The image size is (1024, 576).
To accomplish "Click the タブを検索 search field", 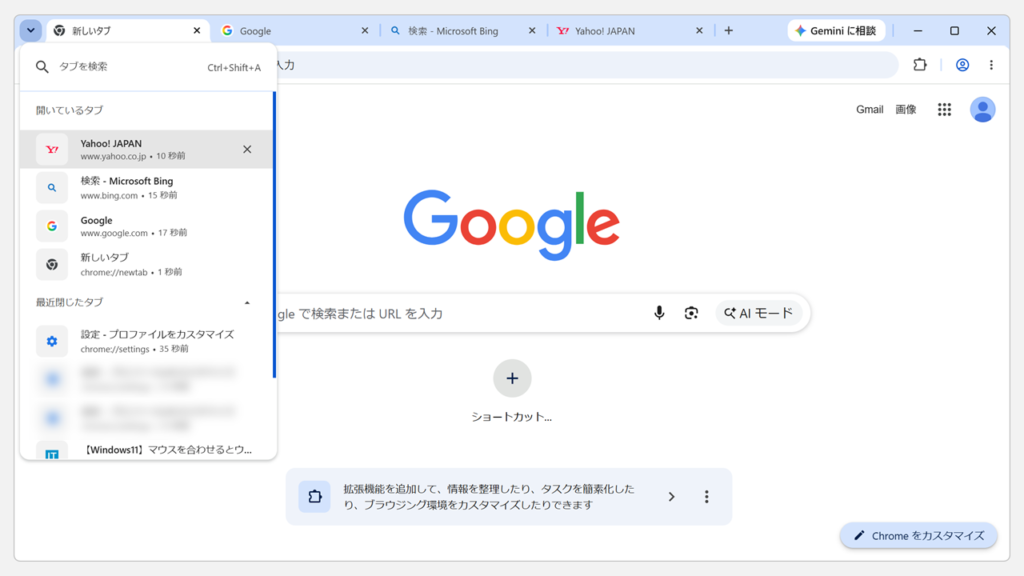I will (148, 67).
